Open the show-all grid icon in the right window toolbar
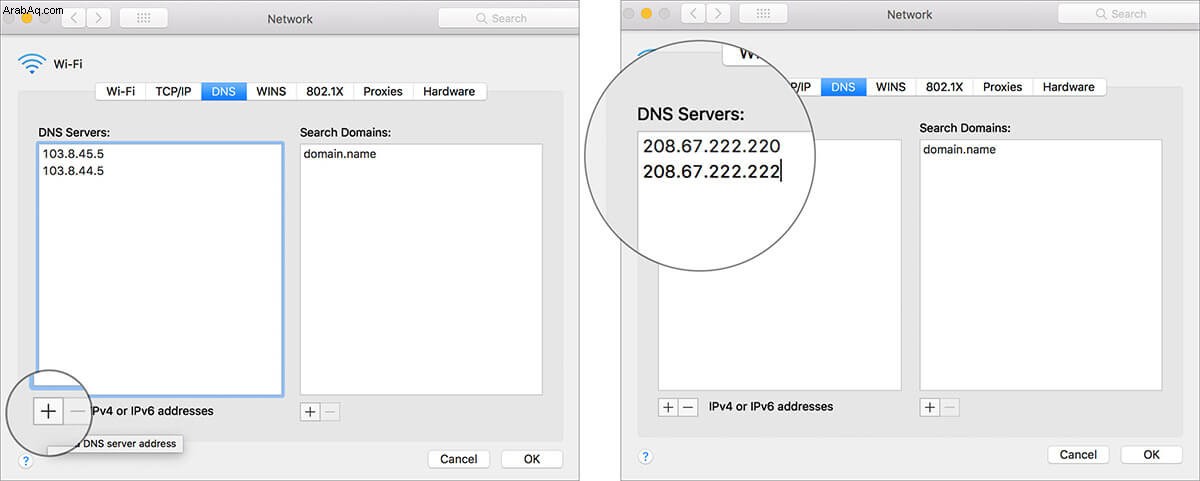 (763, 14)
